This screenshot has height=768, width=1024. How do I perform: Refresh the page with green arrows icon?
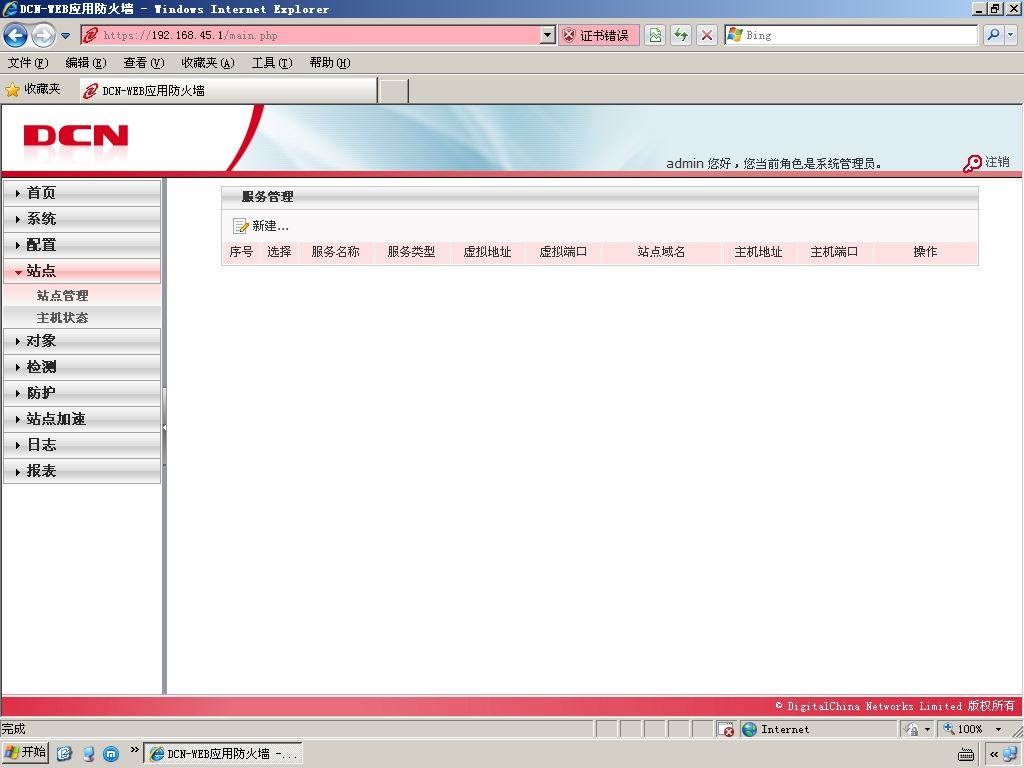pyautogui.click(x=681, y=35)
